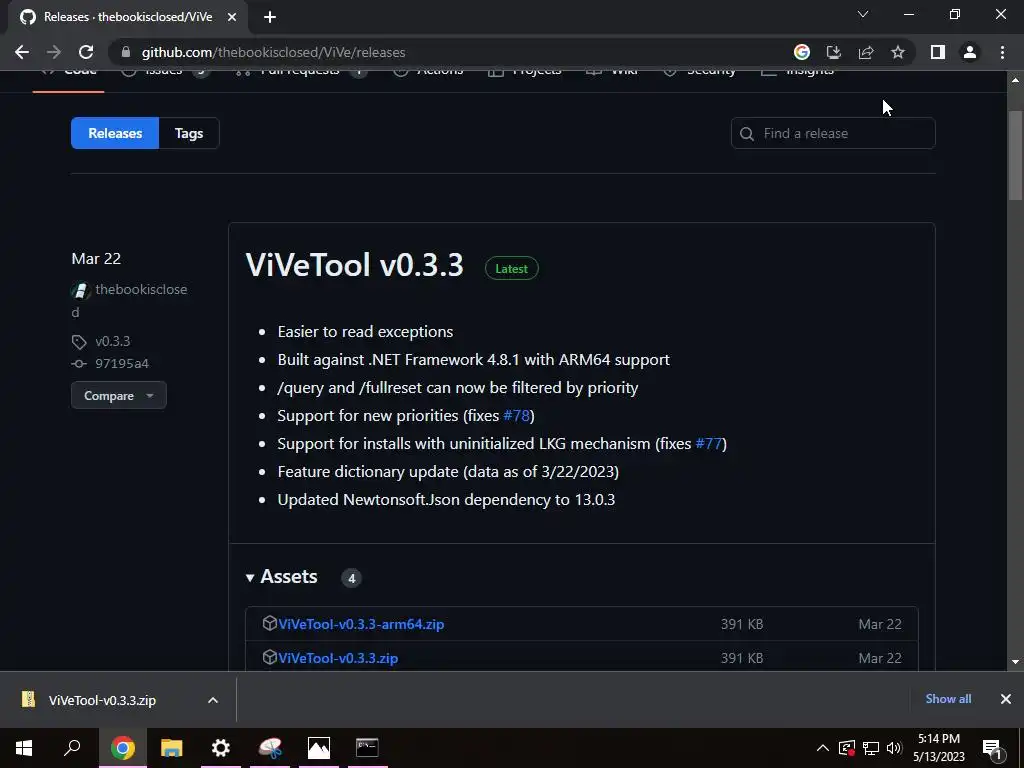Open the Command Prompt taskbar icon
1024x768 pixels.
[367, 748]
